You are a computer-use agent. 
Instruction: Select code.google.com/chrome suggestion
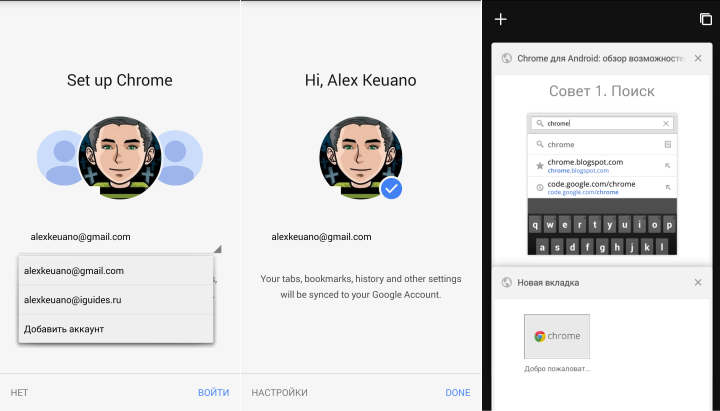tap(602, 187)
